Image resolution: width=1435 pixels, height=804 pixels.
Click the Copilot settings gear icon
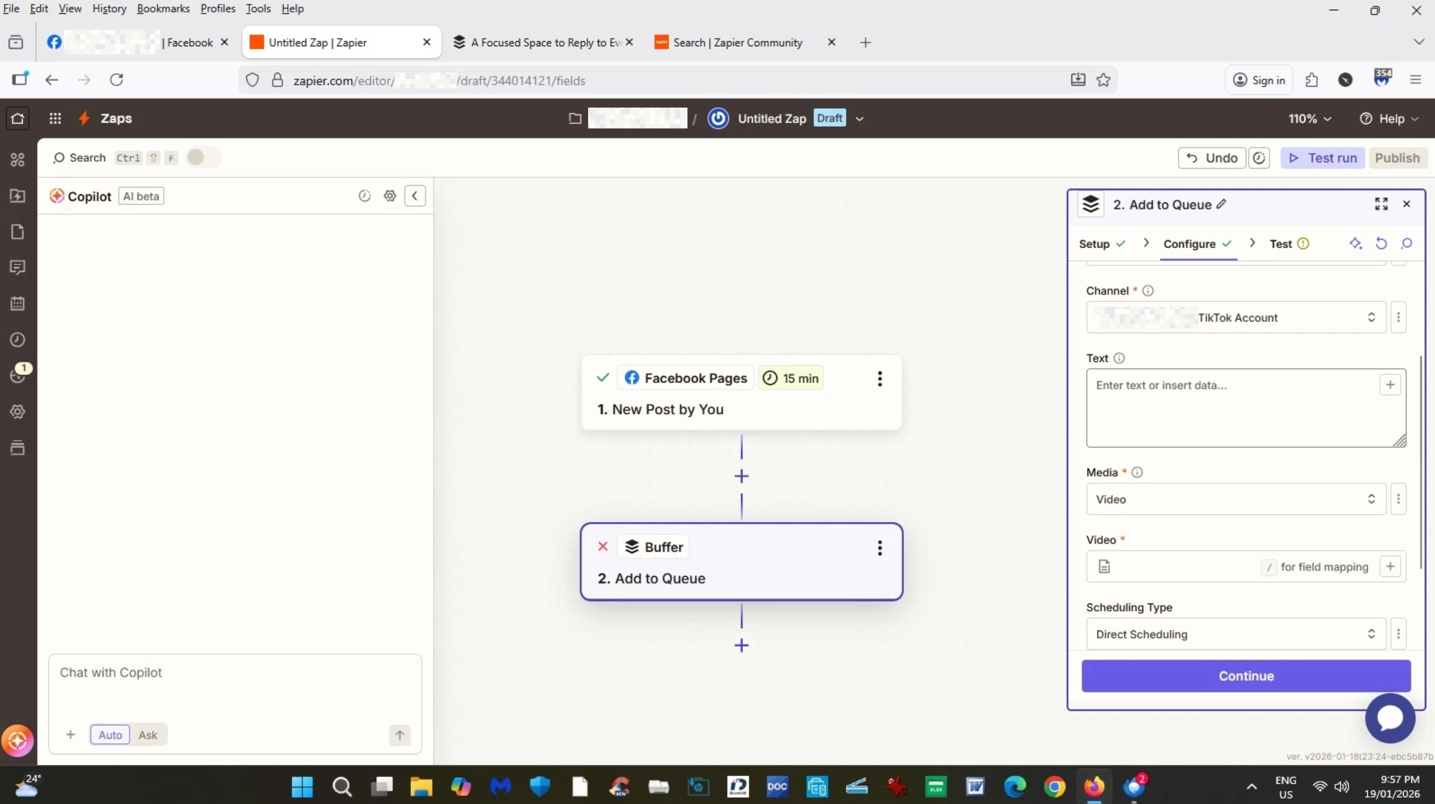[390, 196]
